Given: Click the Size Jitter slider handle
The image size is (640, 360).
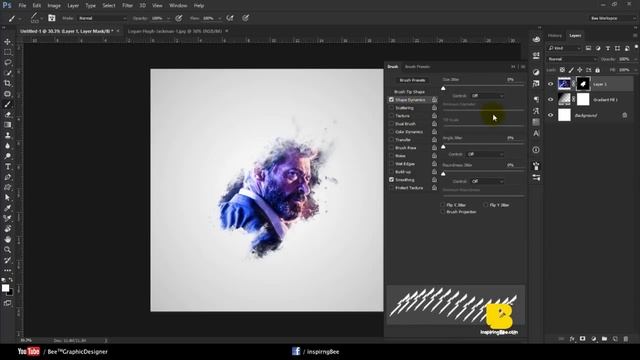Looking at the screenshot, I should 443,88.
